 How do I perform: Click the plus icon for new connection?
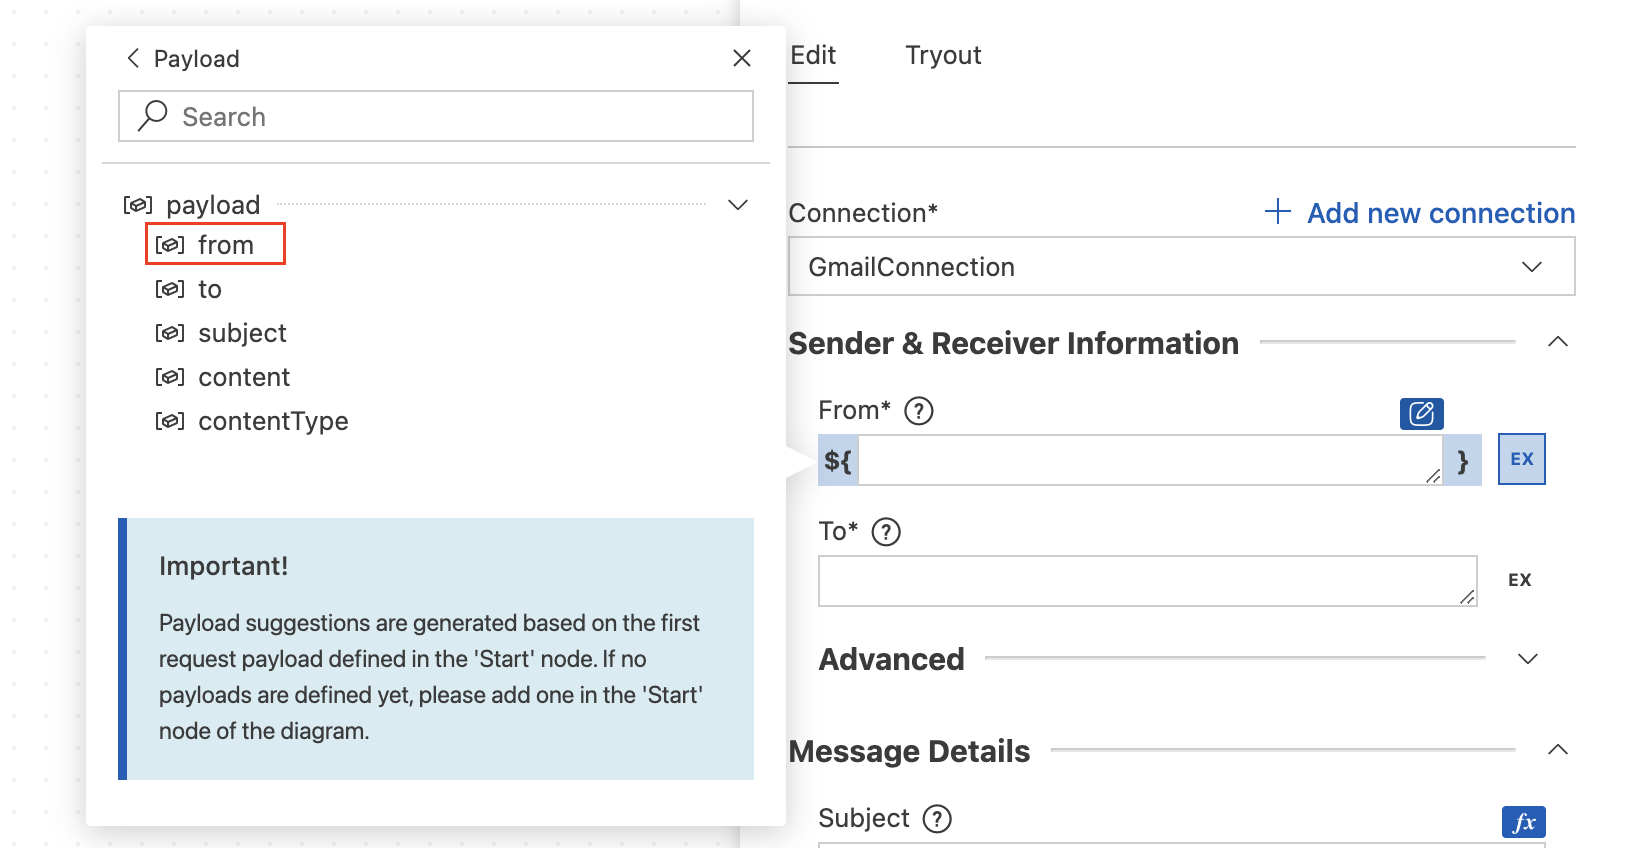1278,211
